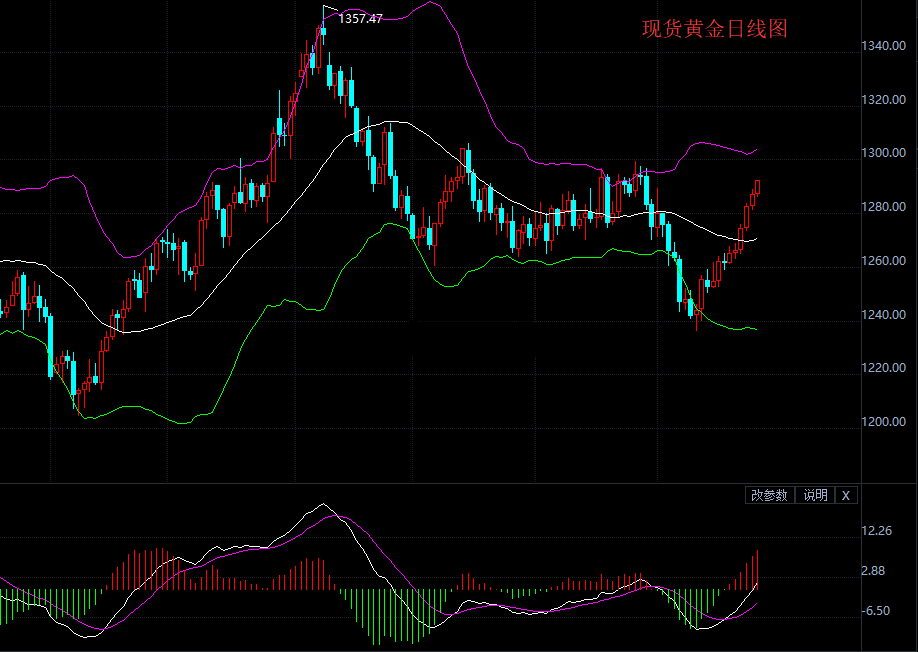918x652 pixels.
Task: Select the 1320.00 price axis label
Action: click(x=886, y=100)
